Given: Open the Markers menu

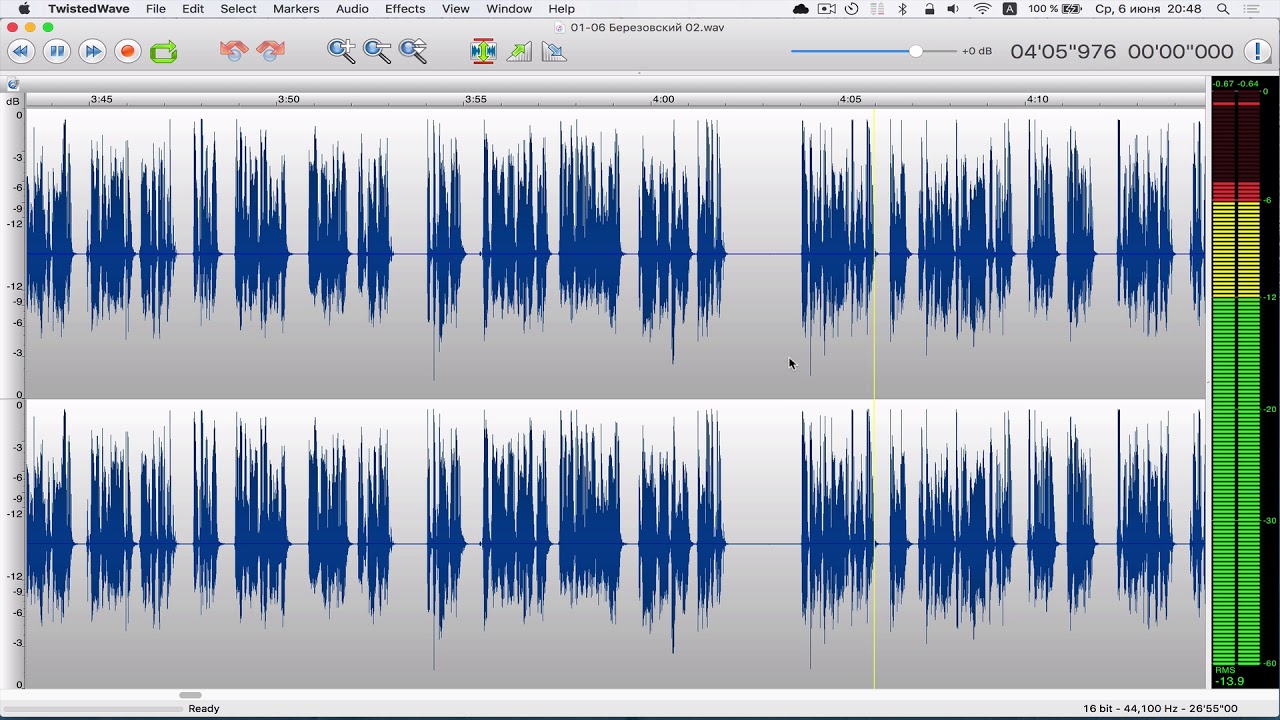Looking at the screenshot, I should [x=296, y=9].
